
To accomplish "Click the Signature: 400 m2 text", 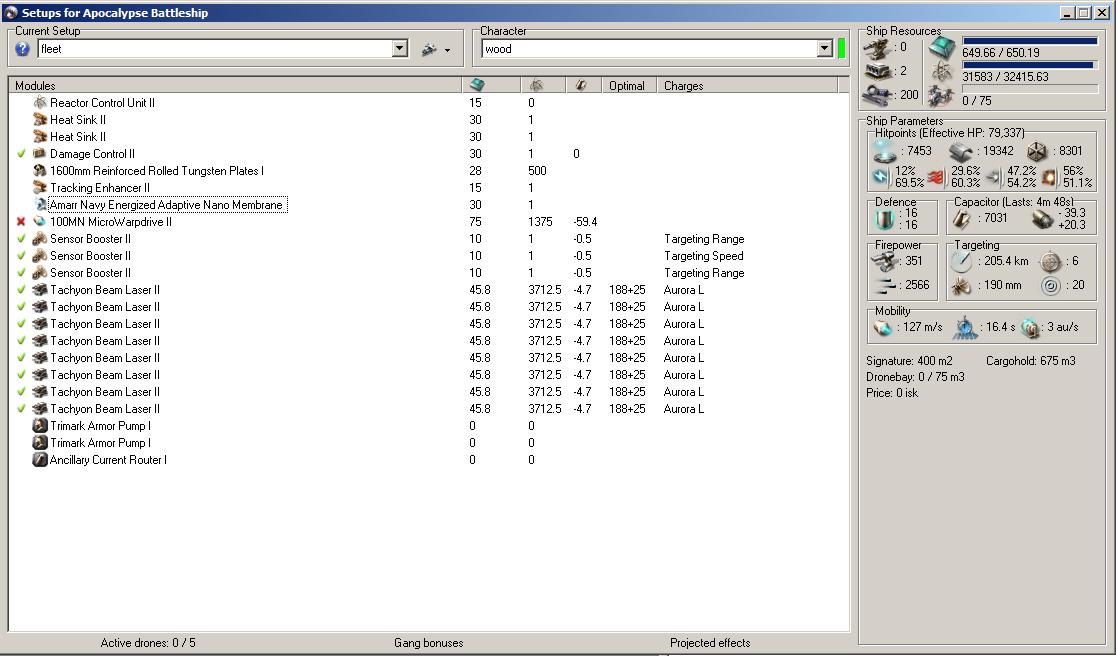I will click(909, 361).
